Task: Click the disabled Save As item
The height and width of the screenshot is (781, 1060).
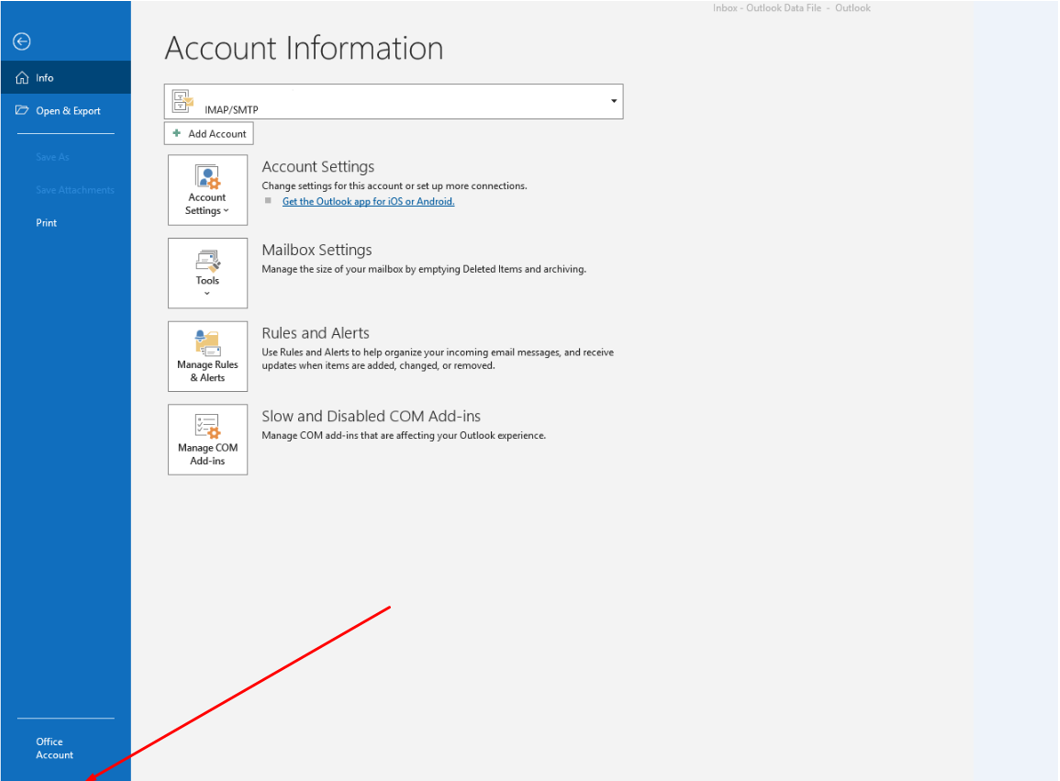Action: [x=53, y=157]
